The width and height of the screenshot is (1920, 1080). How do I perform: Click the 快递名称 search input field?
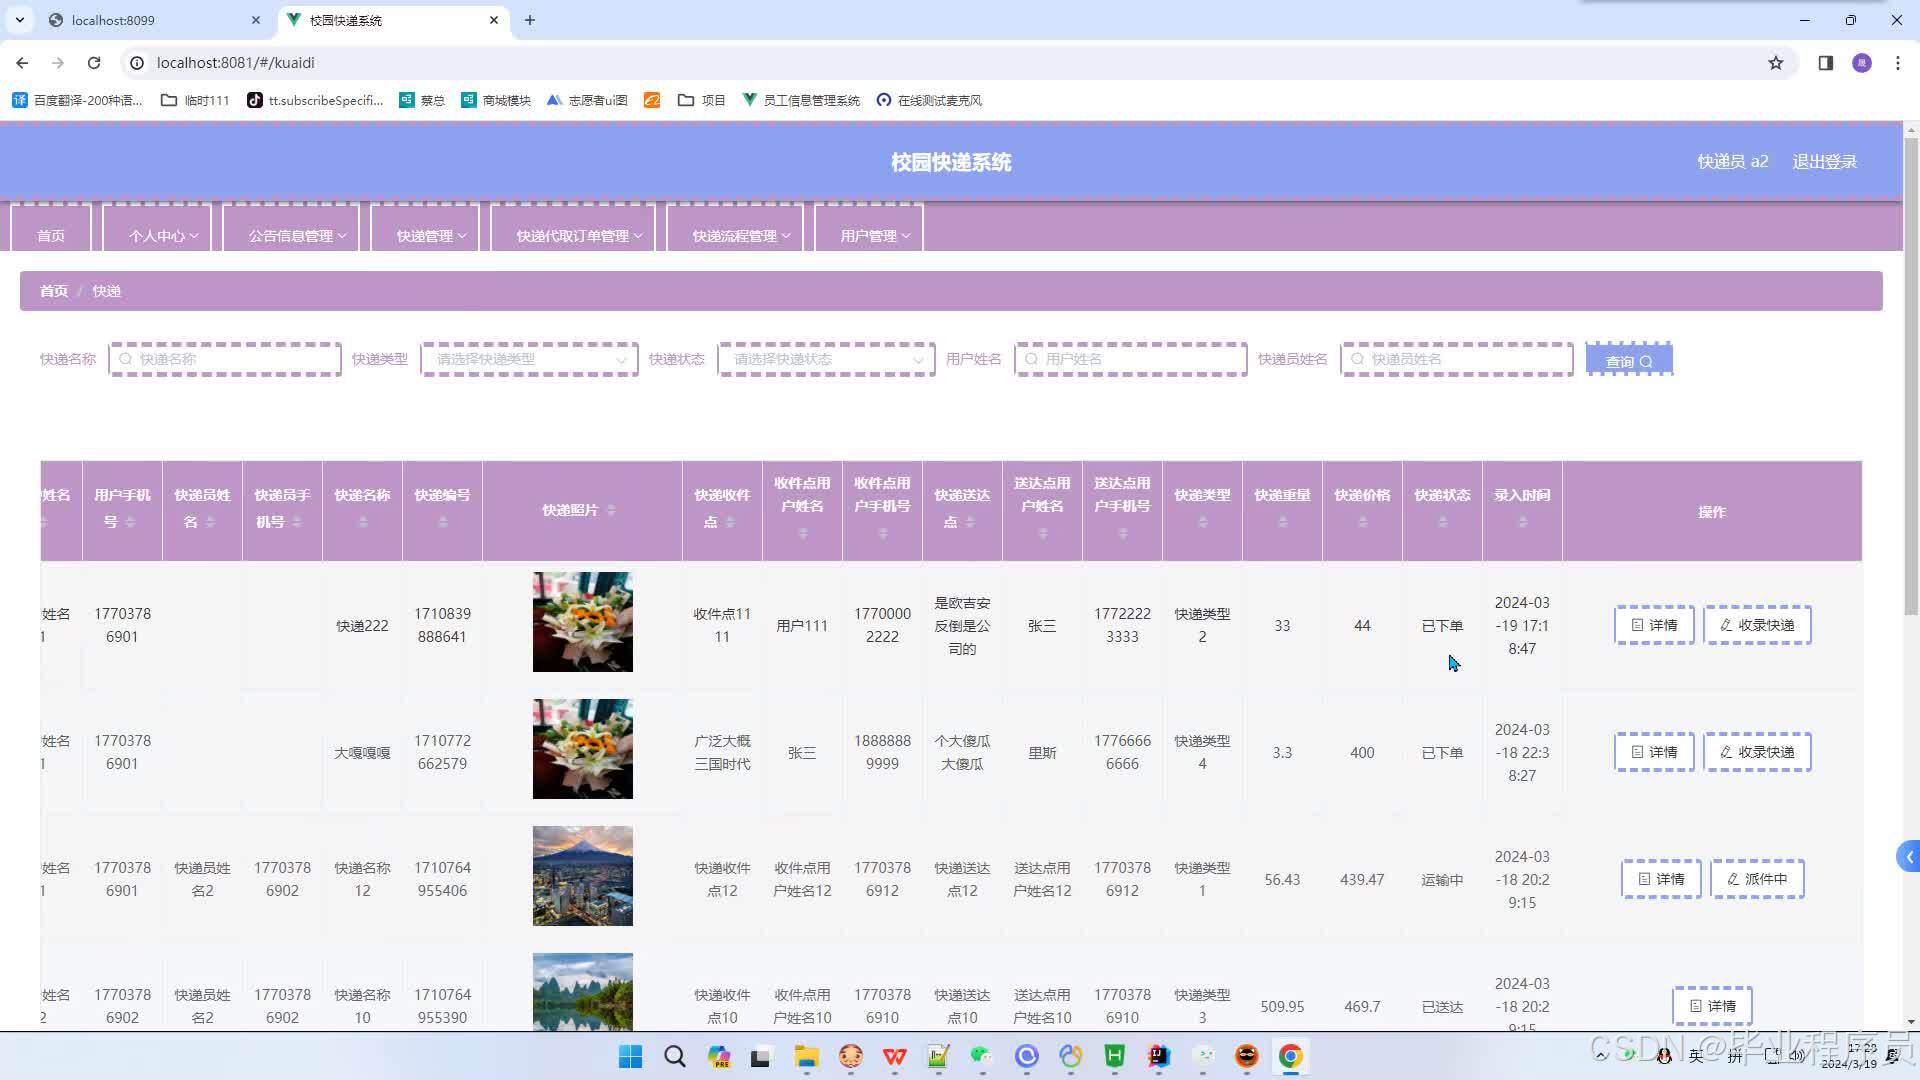point(226,360)
